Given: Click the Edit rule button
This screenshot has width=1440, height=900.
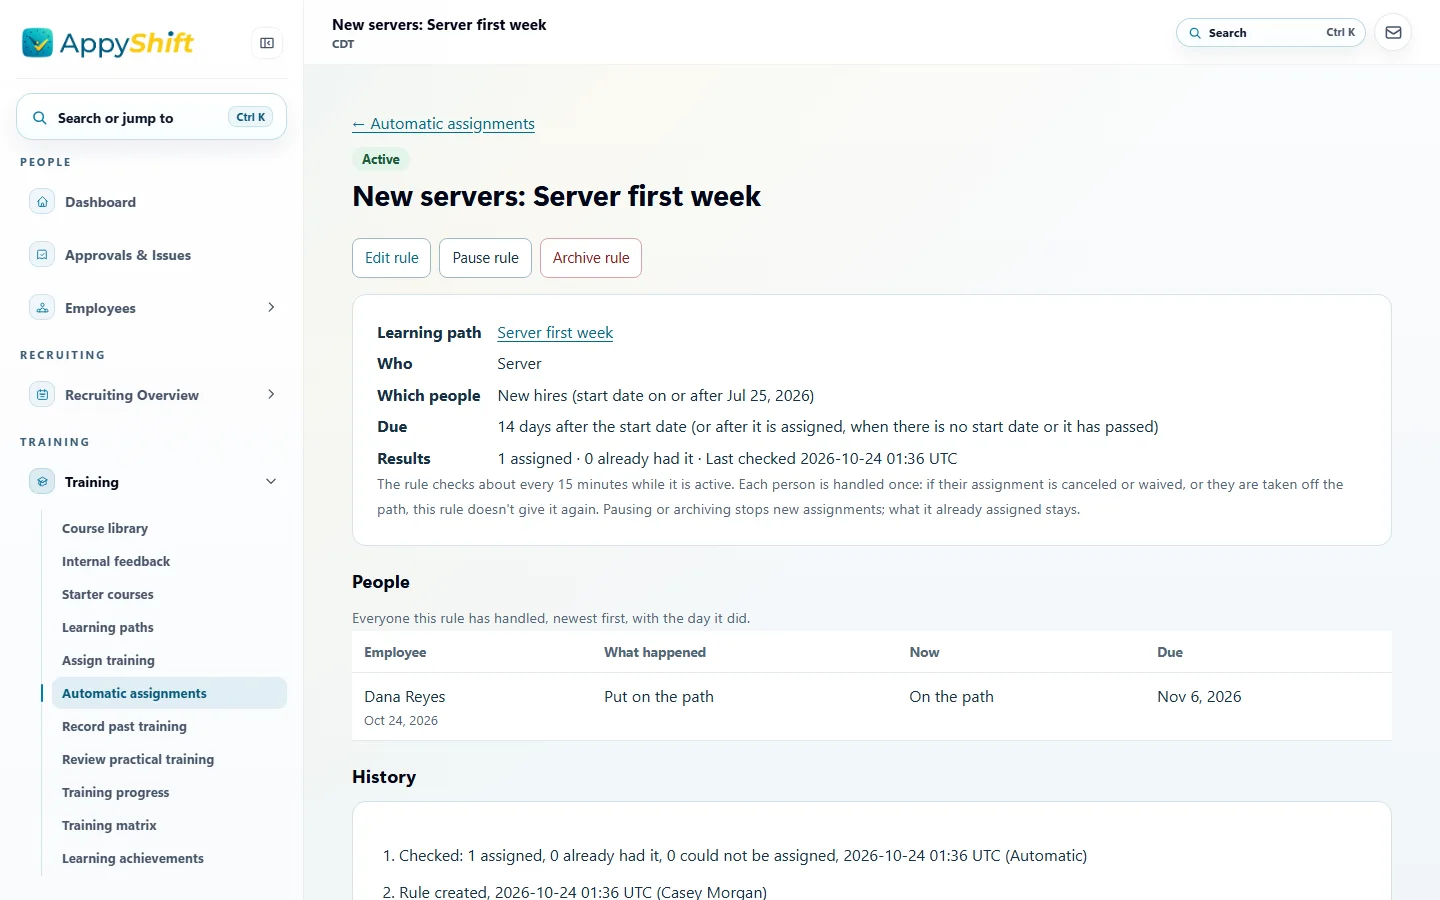Looking at the screenshot, I should coord(392,258).
